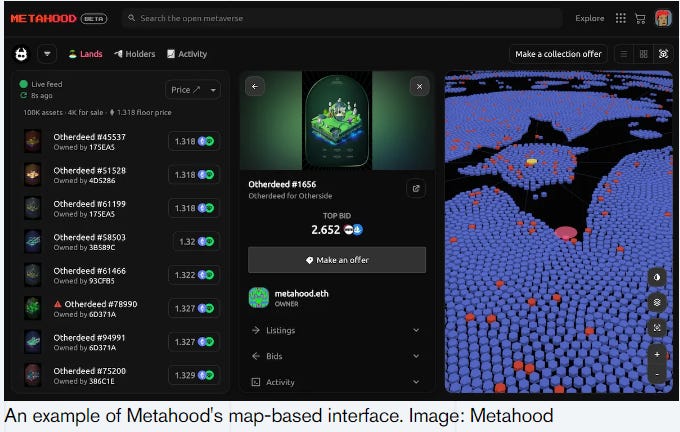Select Otherdeed #61199 listing

pos(121,208)
